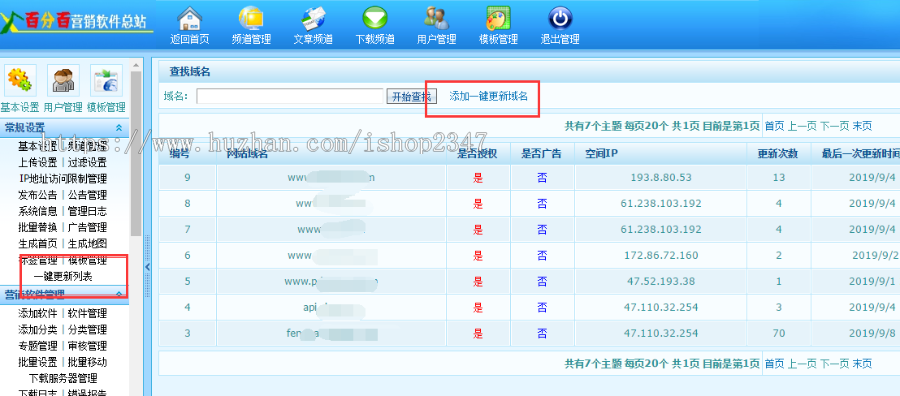The height and width of the screenshot is (396, 900).
Task: Go to 下一页 above the table
Action: point(834,126)
